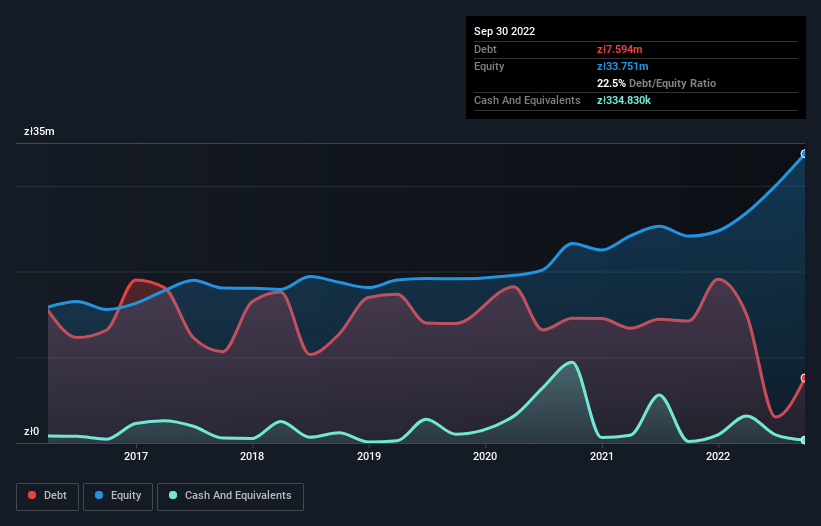
Task: Select the 2017 x-axis label
Action: 136,456
